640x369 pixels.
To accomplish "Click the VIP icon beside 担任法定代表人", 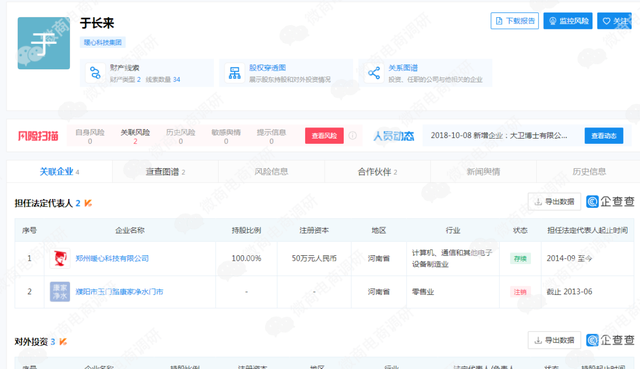I will click(88, 203).
